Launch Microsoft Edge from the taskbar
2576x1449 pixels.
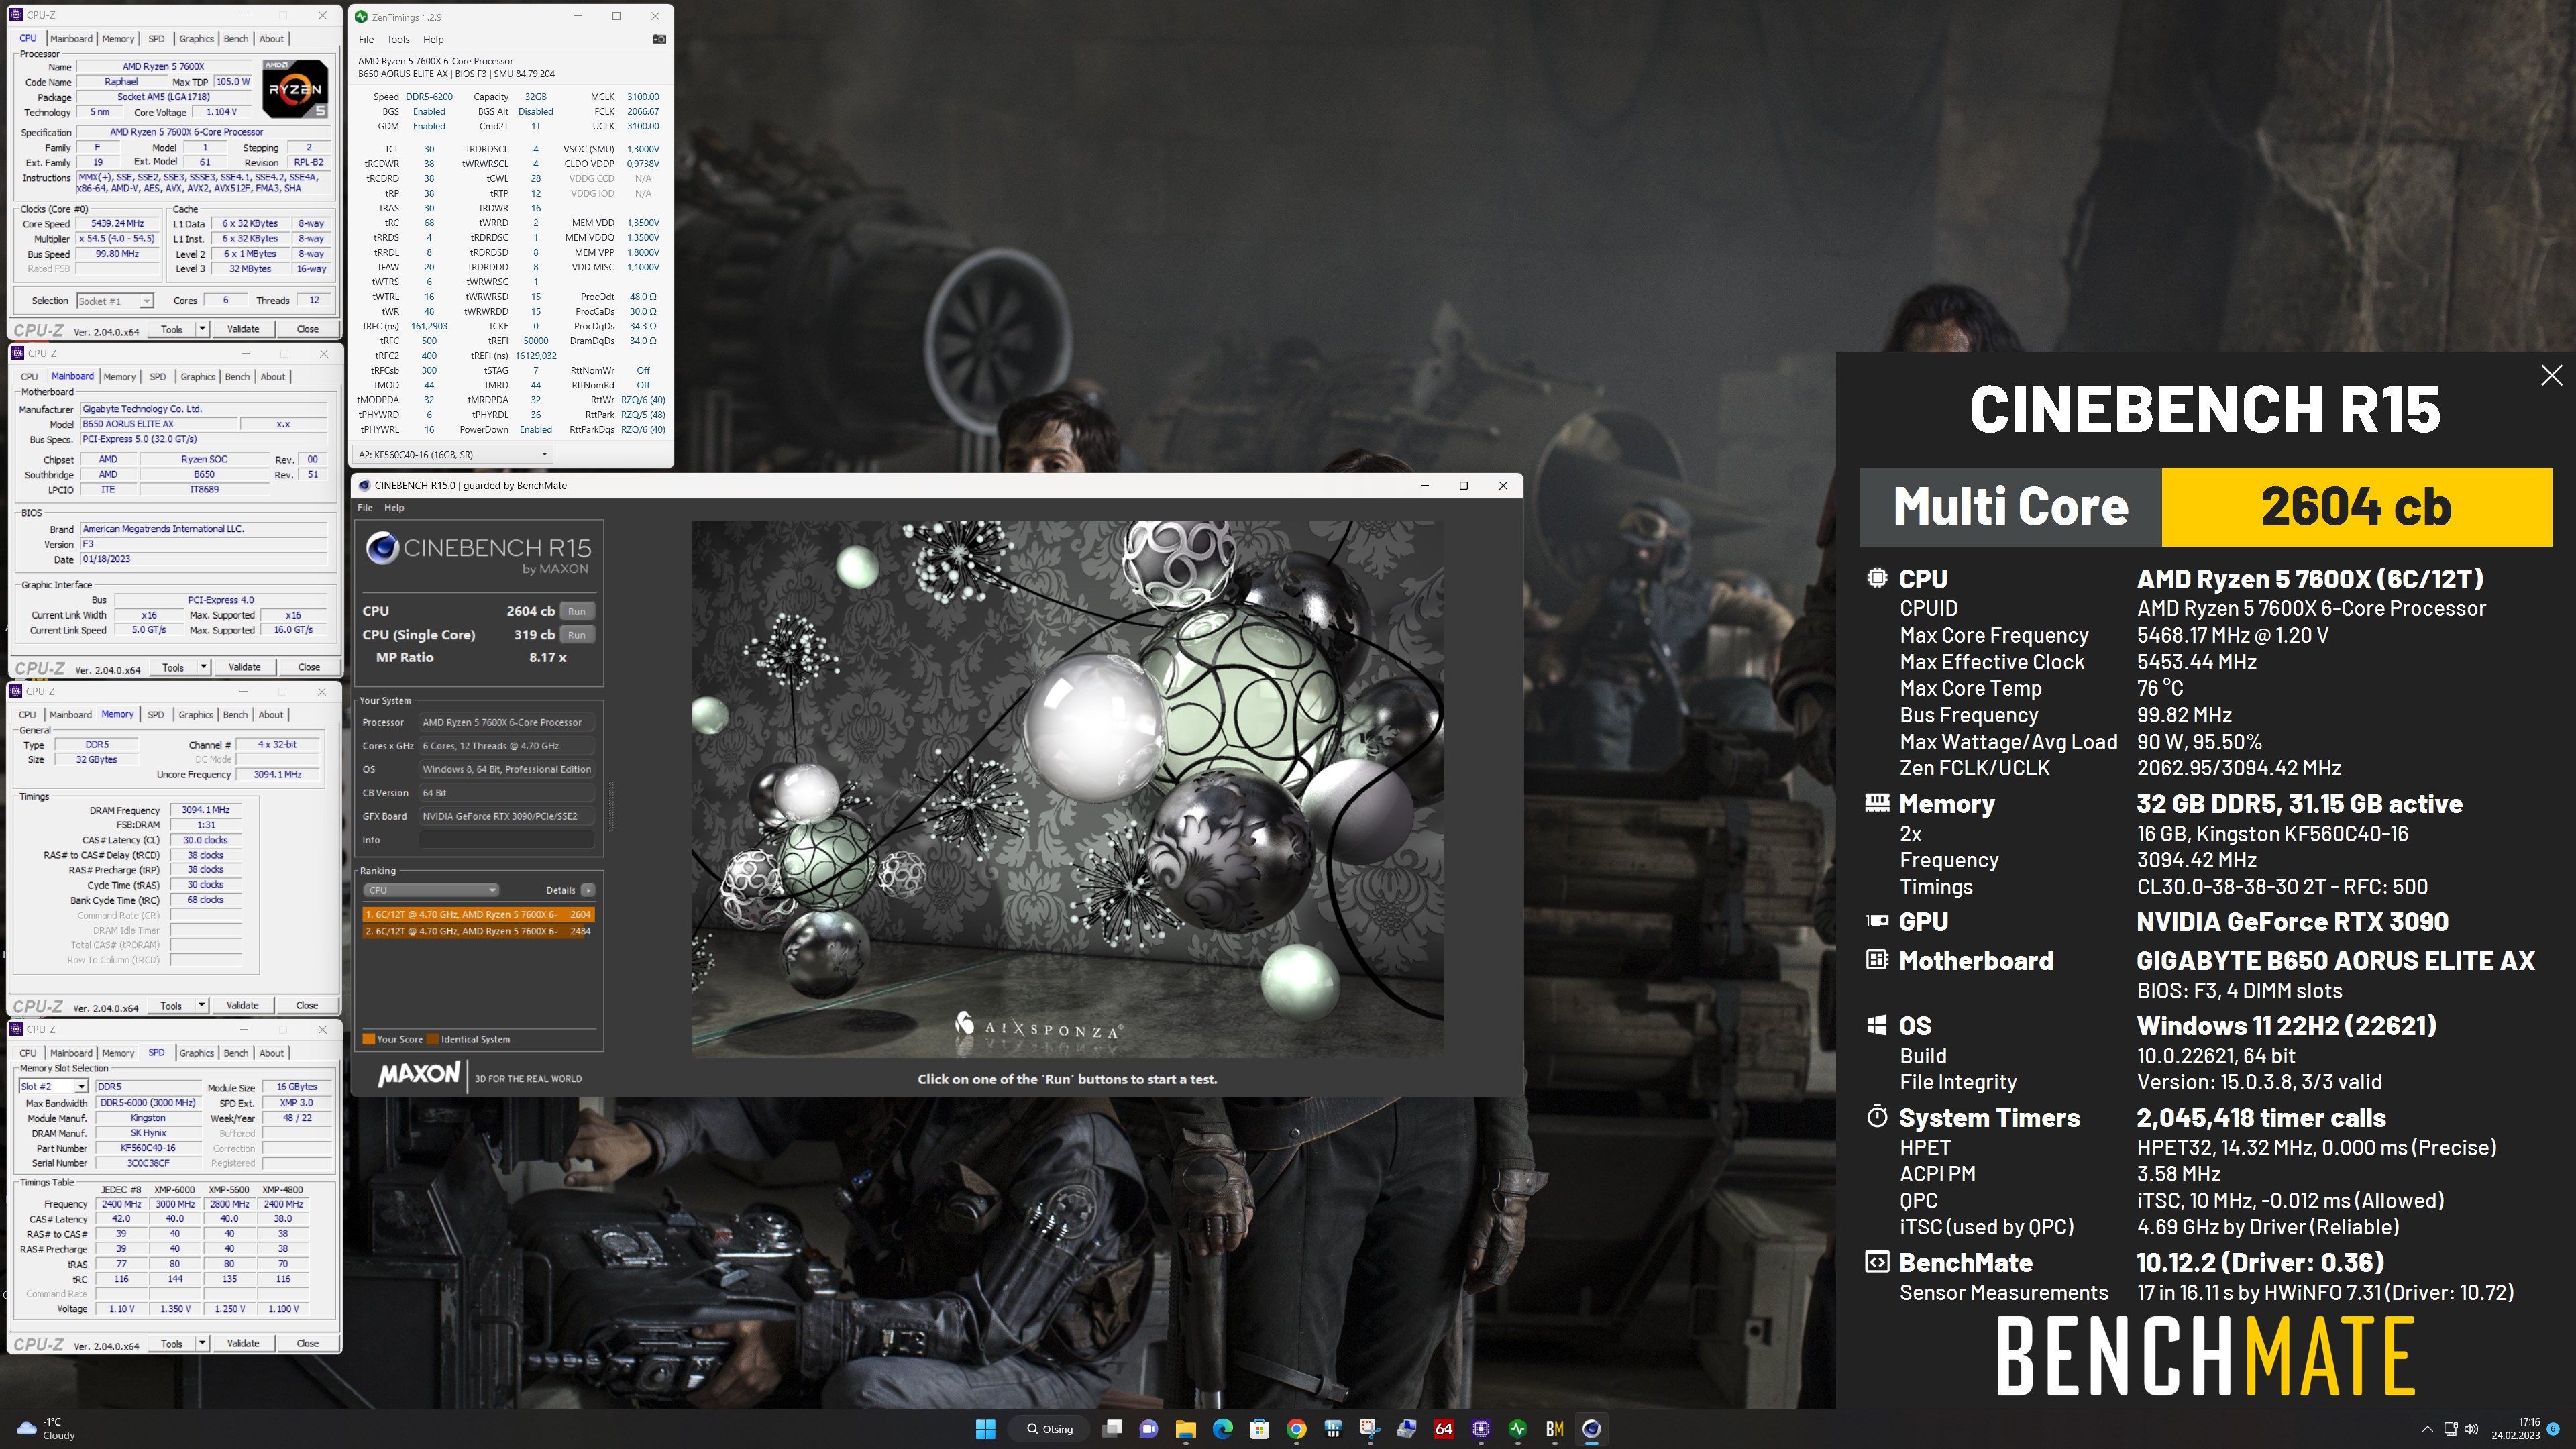[x=1223, y=1429]
